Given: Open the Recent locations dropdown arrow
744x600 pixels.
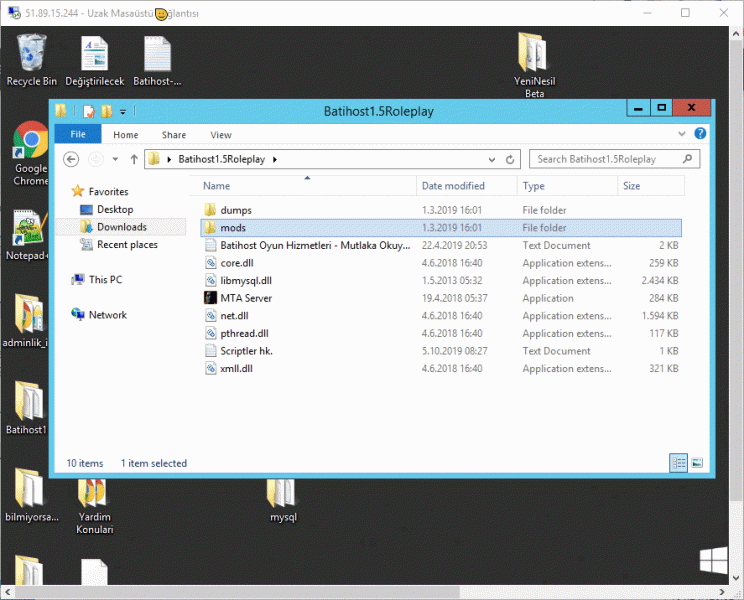Looking at the screenshot, I should point(115,159).
